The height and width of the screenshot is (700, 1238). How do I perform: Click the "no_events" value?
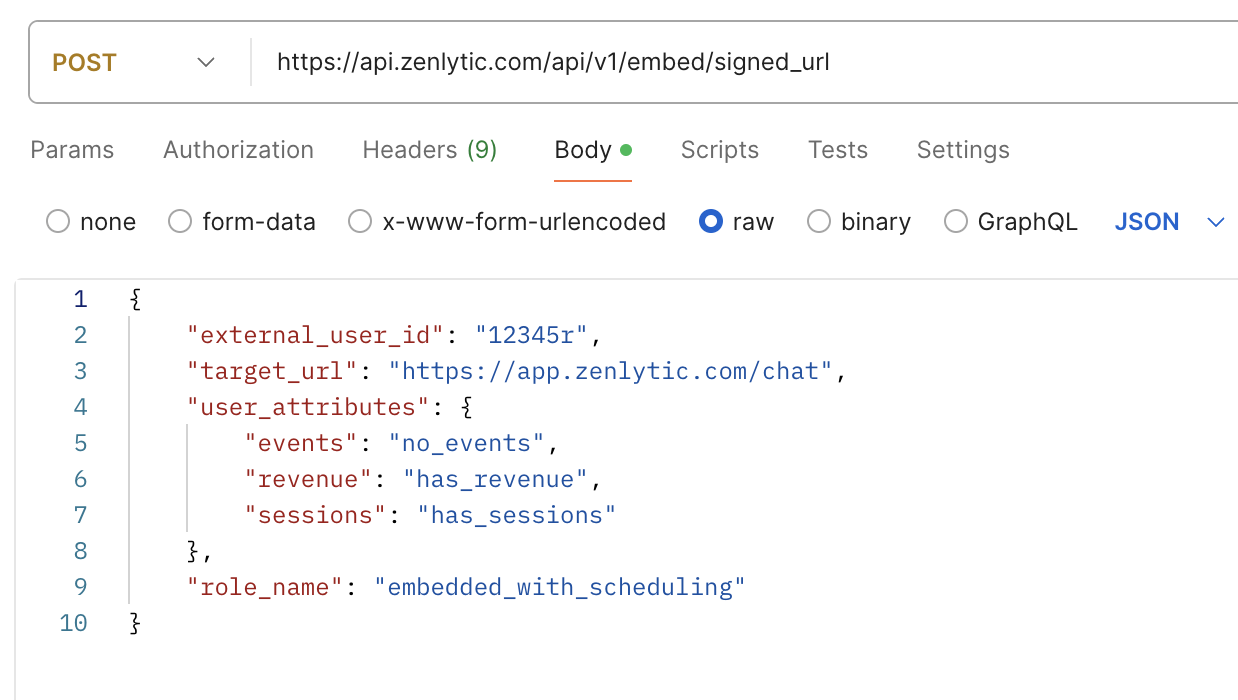point(467,443)
